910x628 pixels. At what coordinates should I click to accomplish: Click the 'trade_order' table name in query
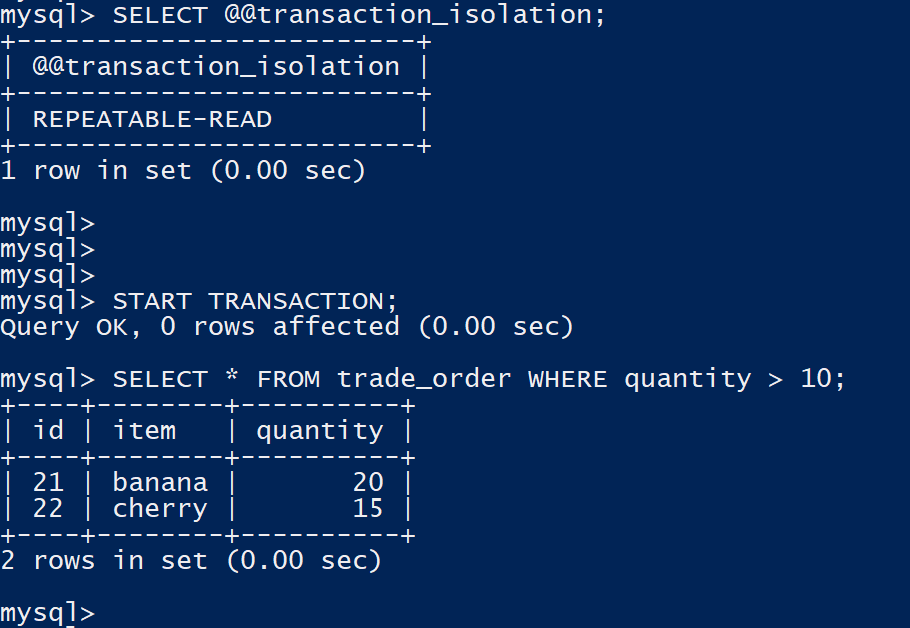pyautogui.click(x=423, y=379)
